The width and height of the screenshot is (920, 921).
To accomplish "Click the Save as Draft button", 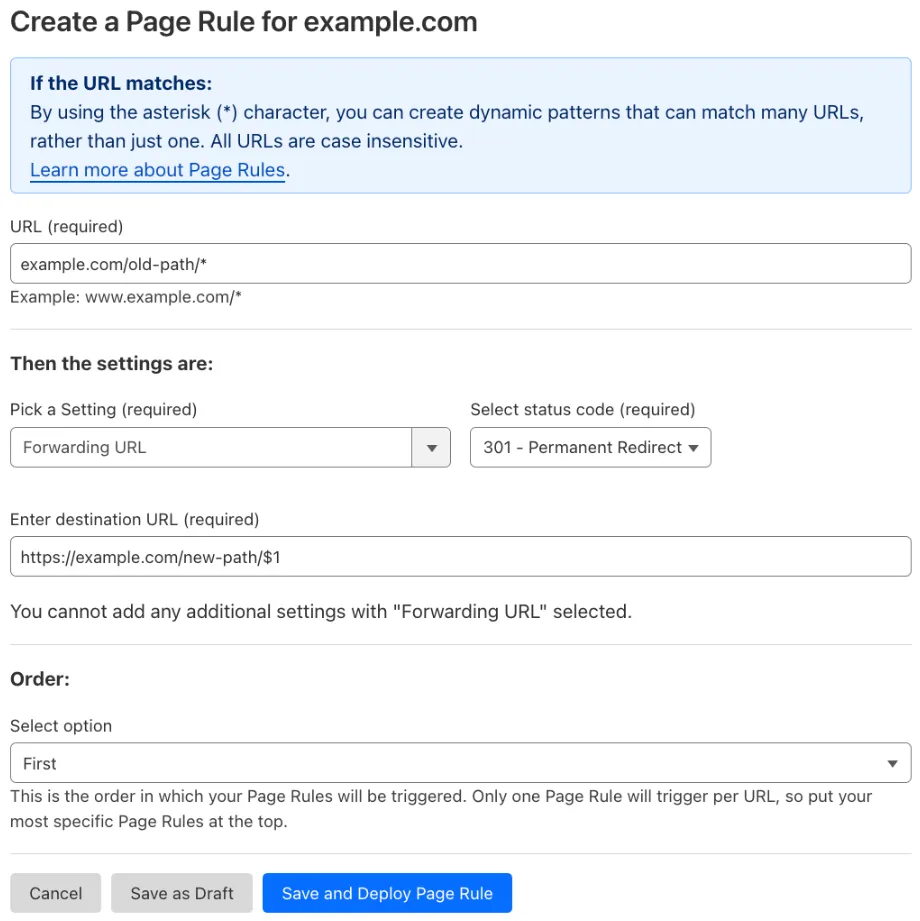I will point(181,893).
